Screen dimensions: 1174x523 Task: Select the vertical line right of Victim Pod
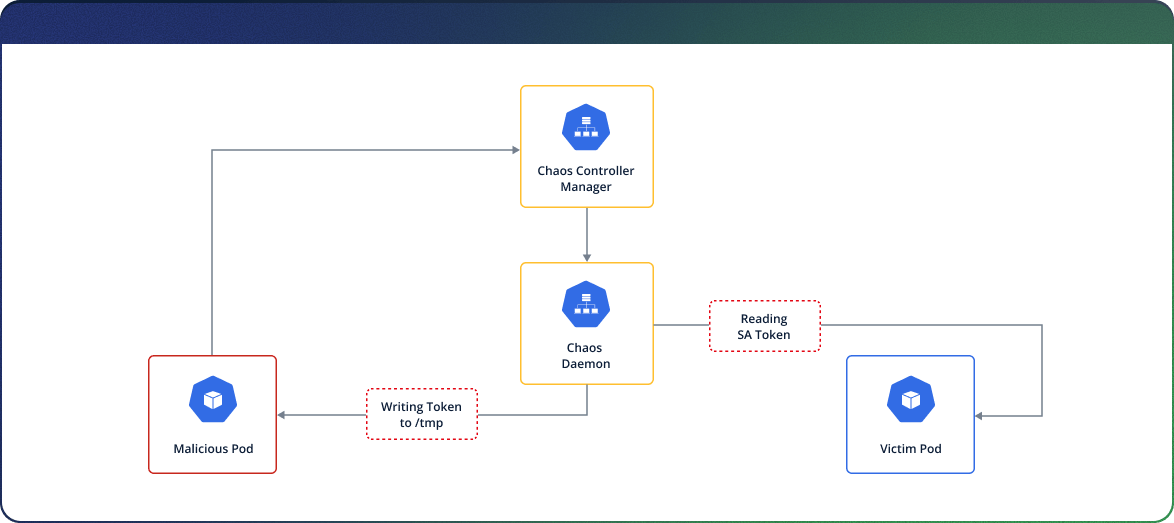(1042, 370)
